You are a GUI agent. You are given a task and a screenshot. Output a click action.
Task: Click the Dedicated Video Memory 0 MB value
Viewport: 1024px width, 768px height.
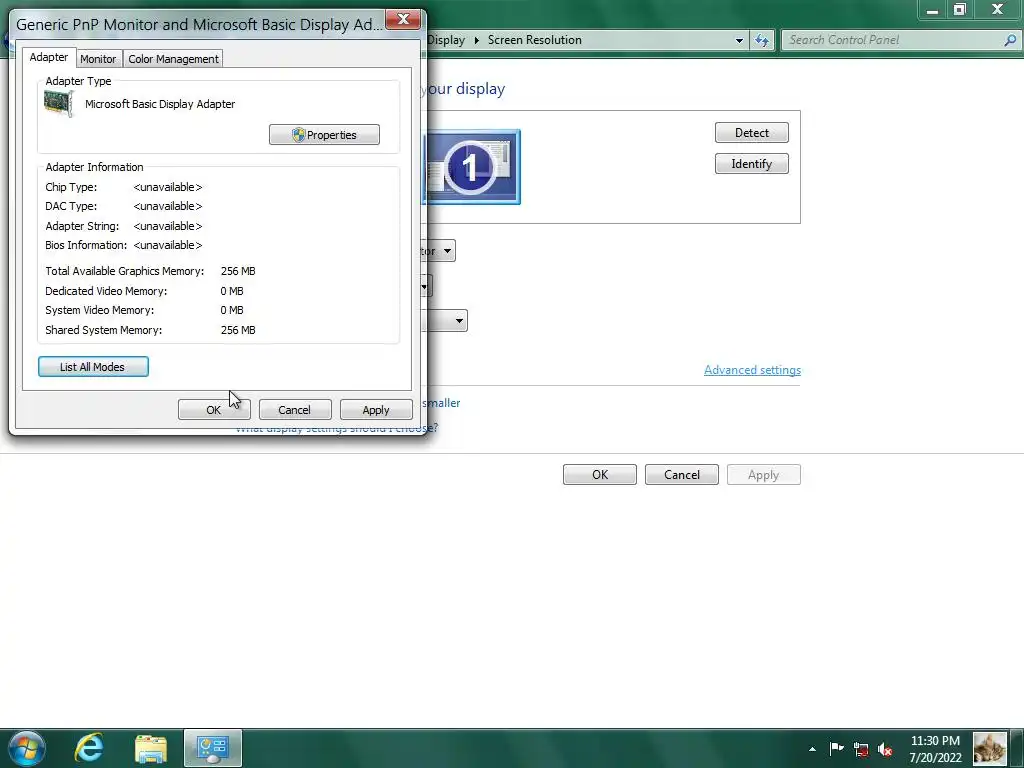coord(232,291)
